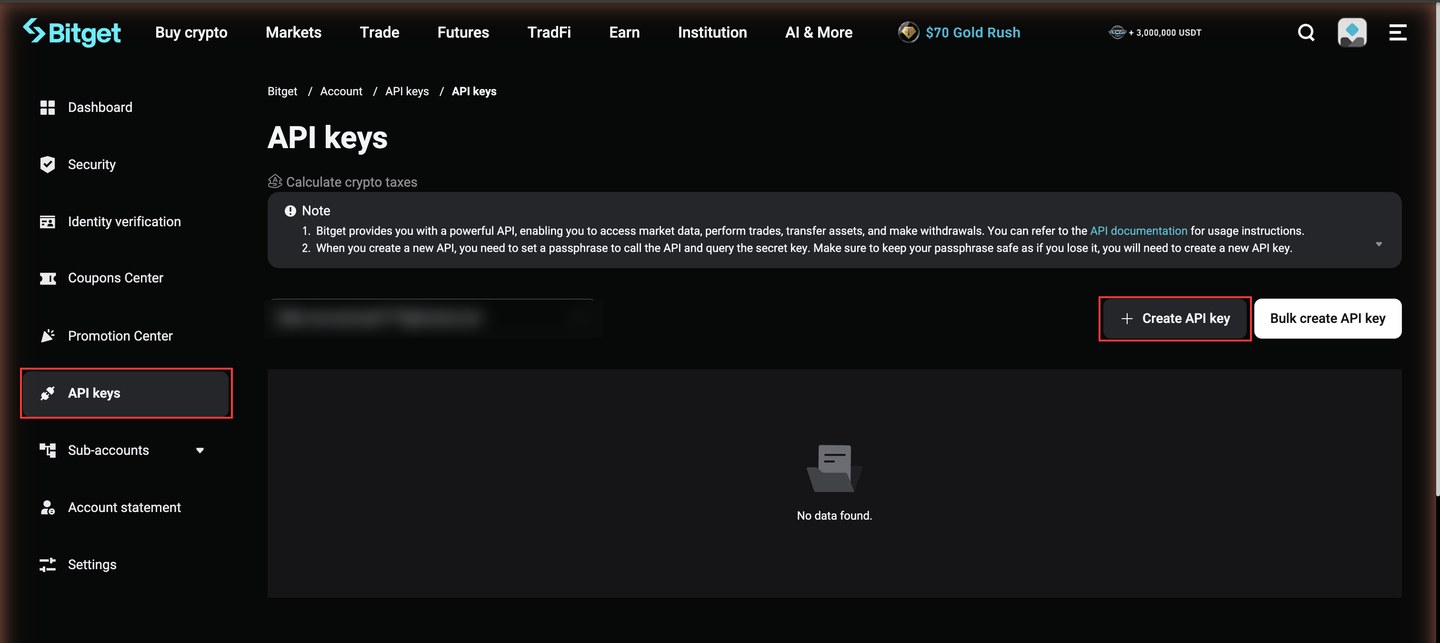Screen dimensions: 1440x643
Task: Open the API documentation link
Action: (1139, 231)
